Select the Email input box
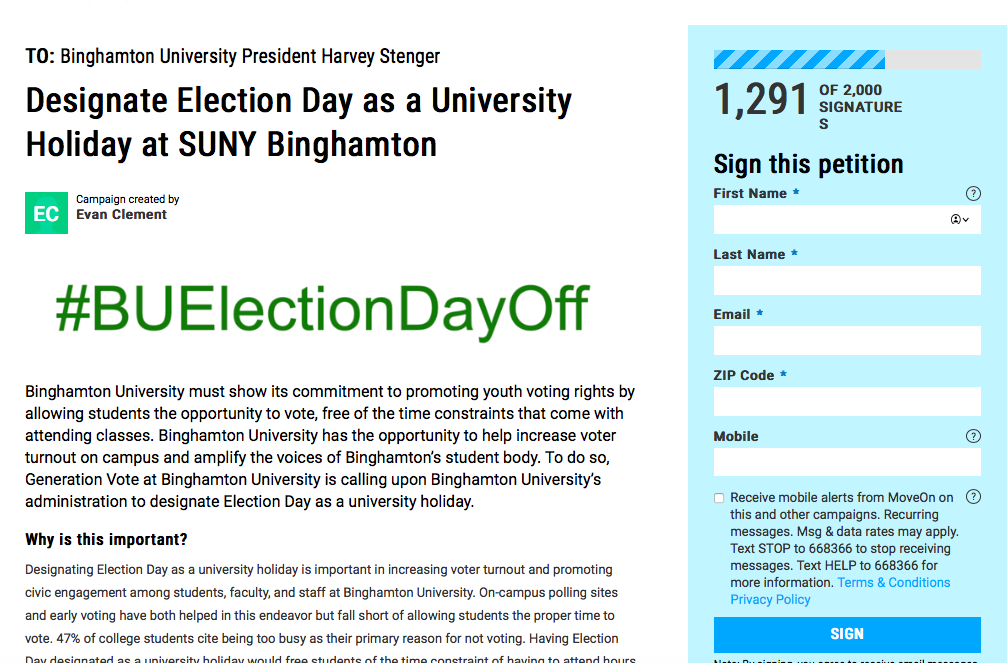1008x663 pixels. click(847, 341)
